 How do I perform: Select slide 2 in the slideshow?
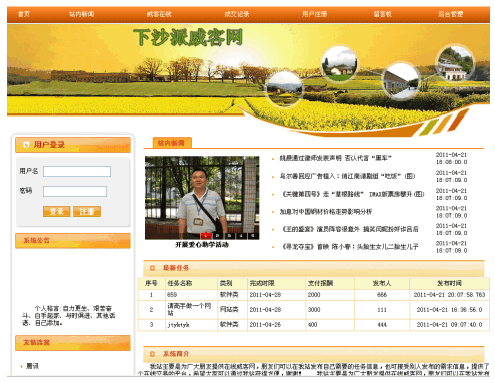pos(217,236)
